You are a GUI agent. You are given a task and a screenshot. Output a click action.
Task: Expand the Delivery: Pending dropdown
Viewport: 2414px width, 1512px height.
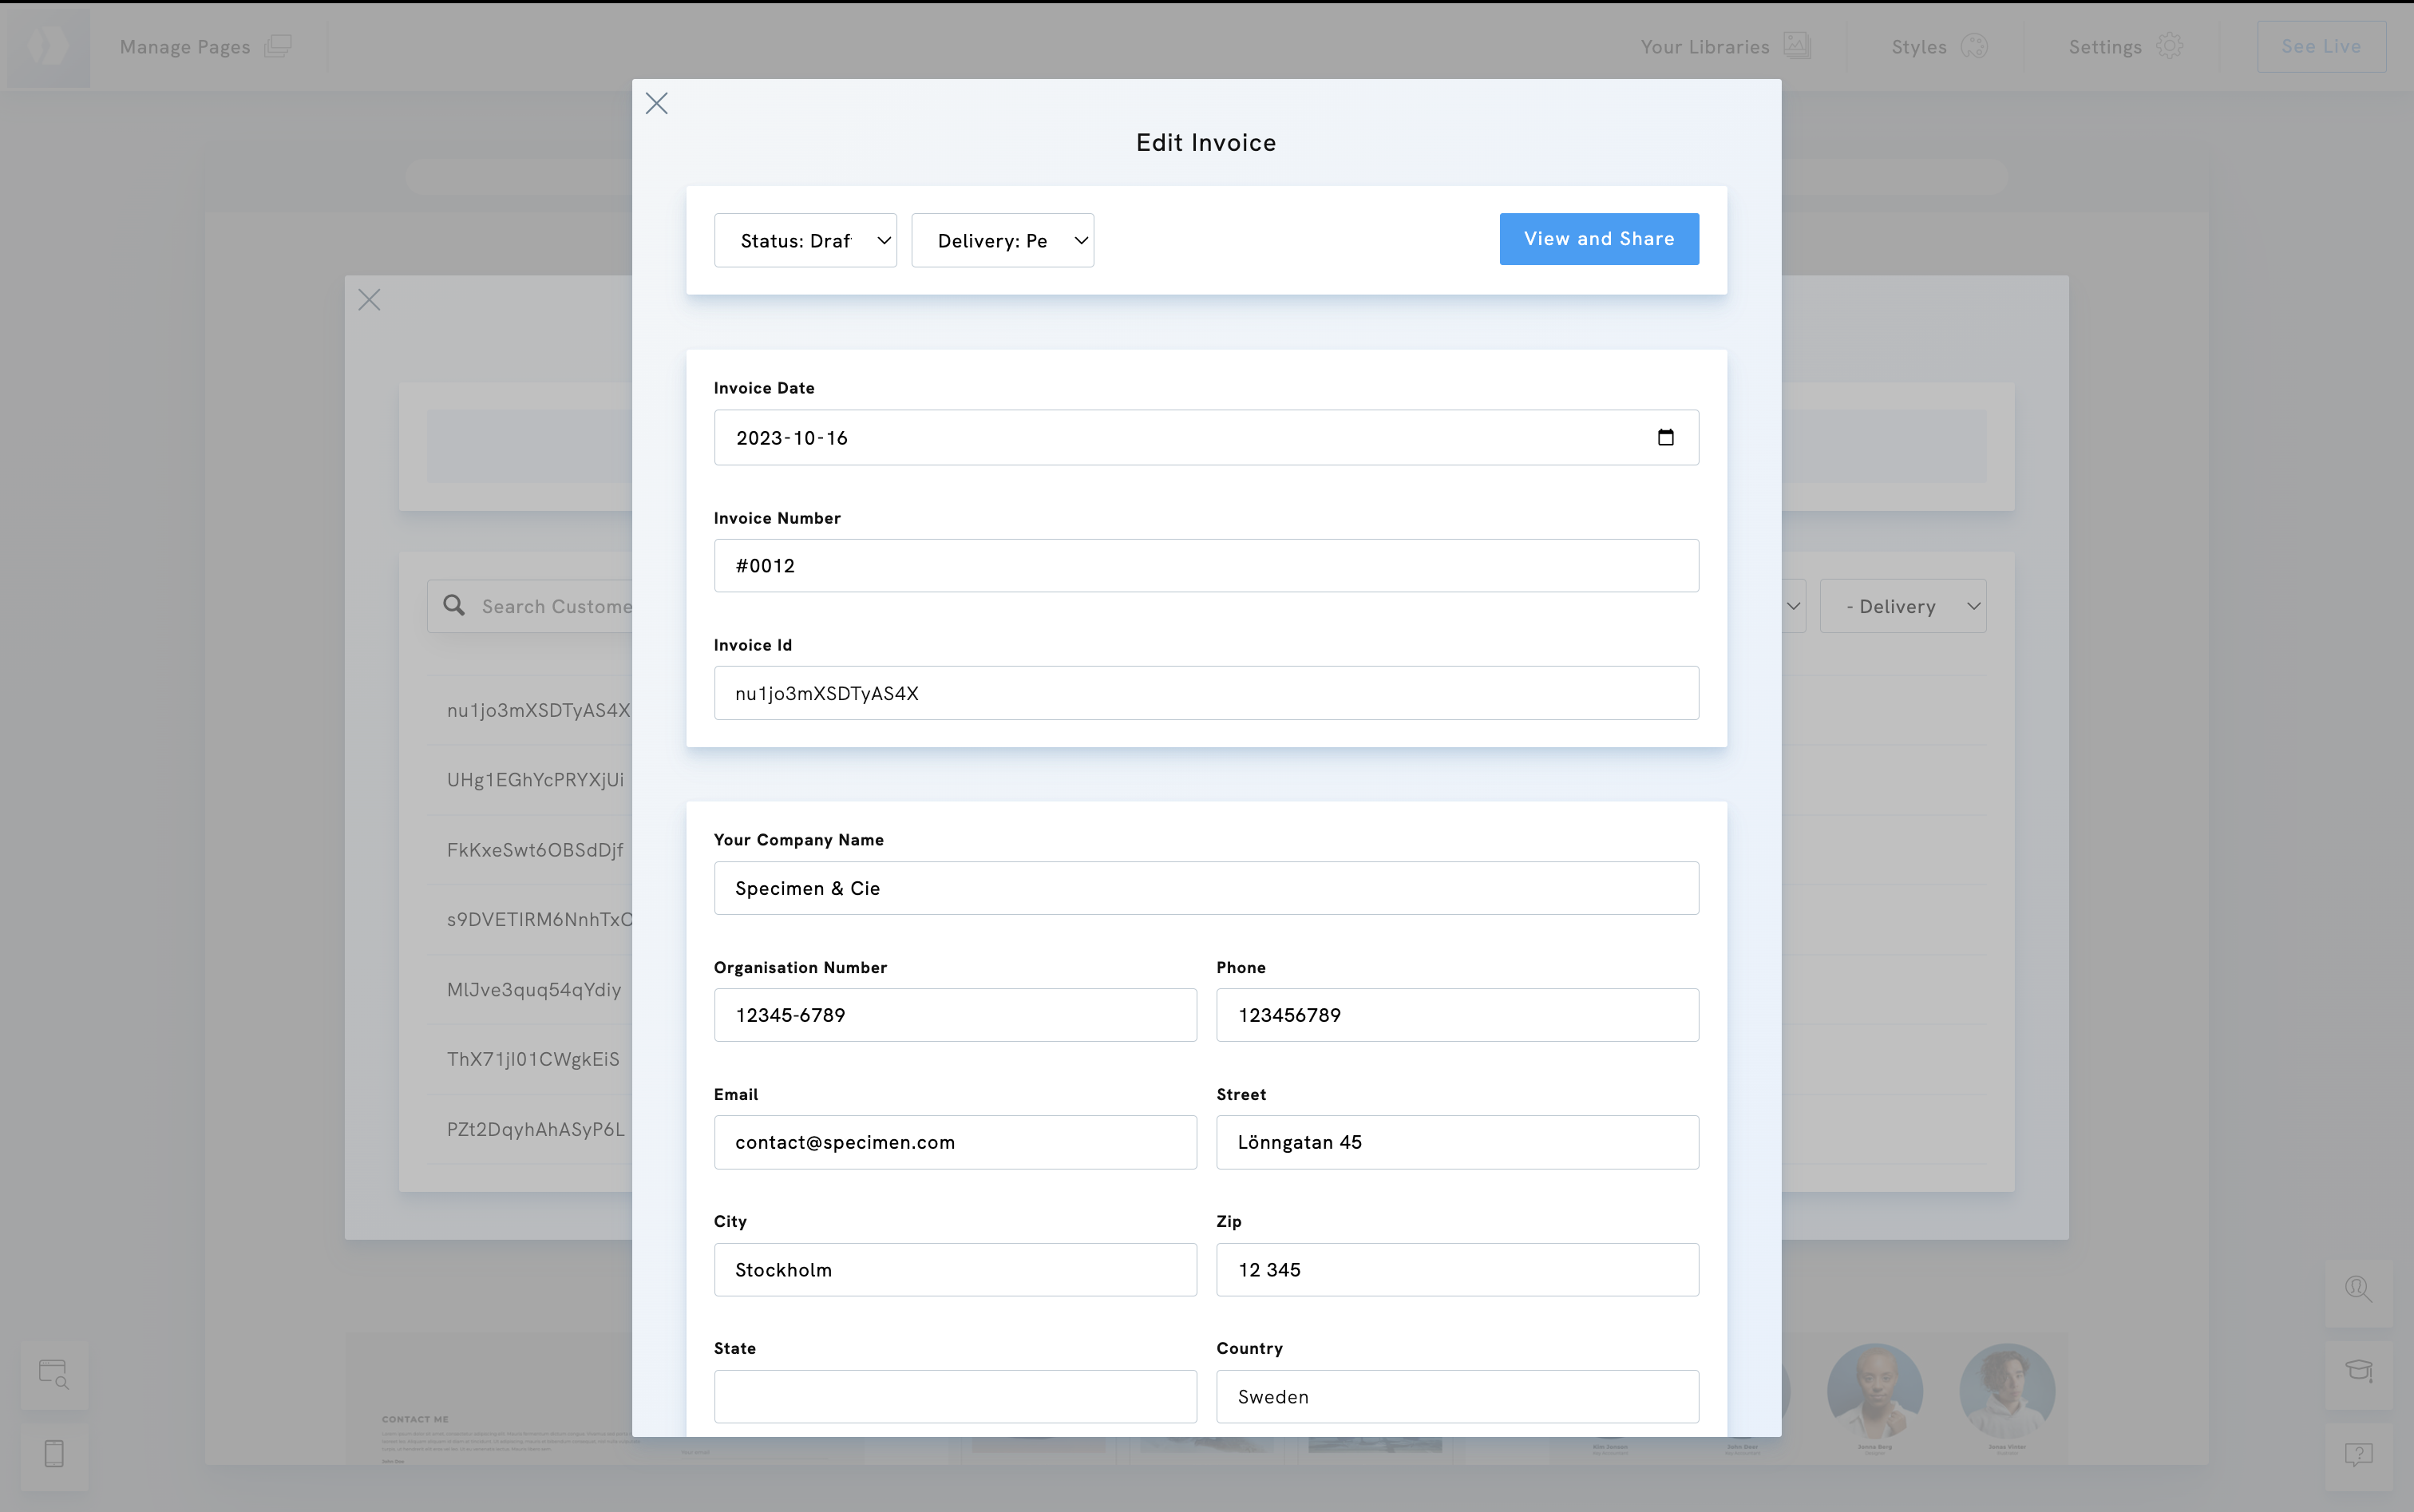(1002, 240)
